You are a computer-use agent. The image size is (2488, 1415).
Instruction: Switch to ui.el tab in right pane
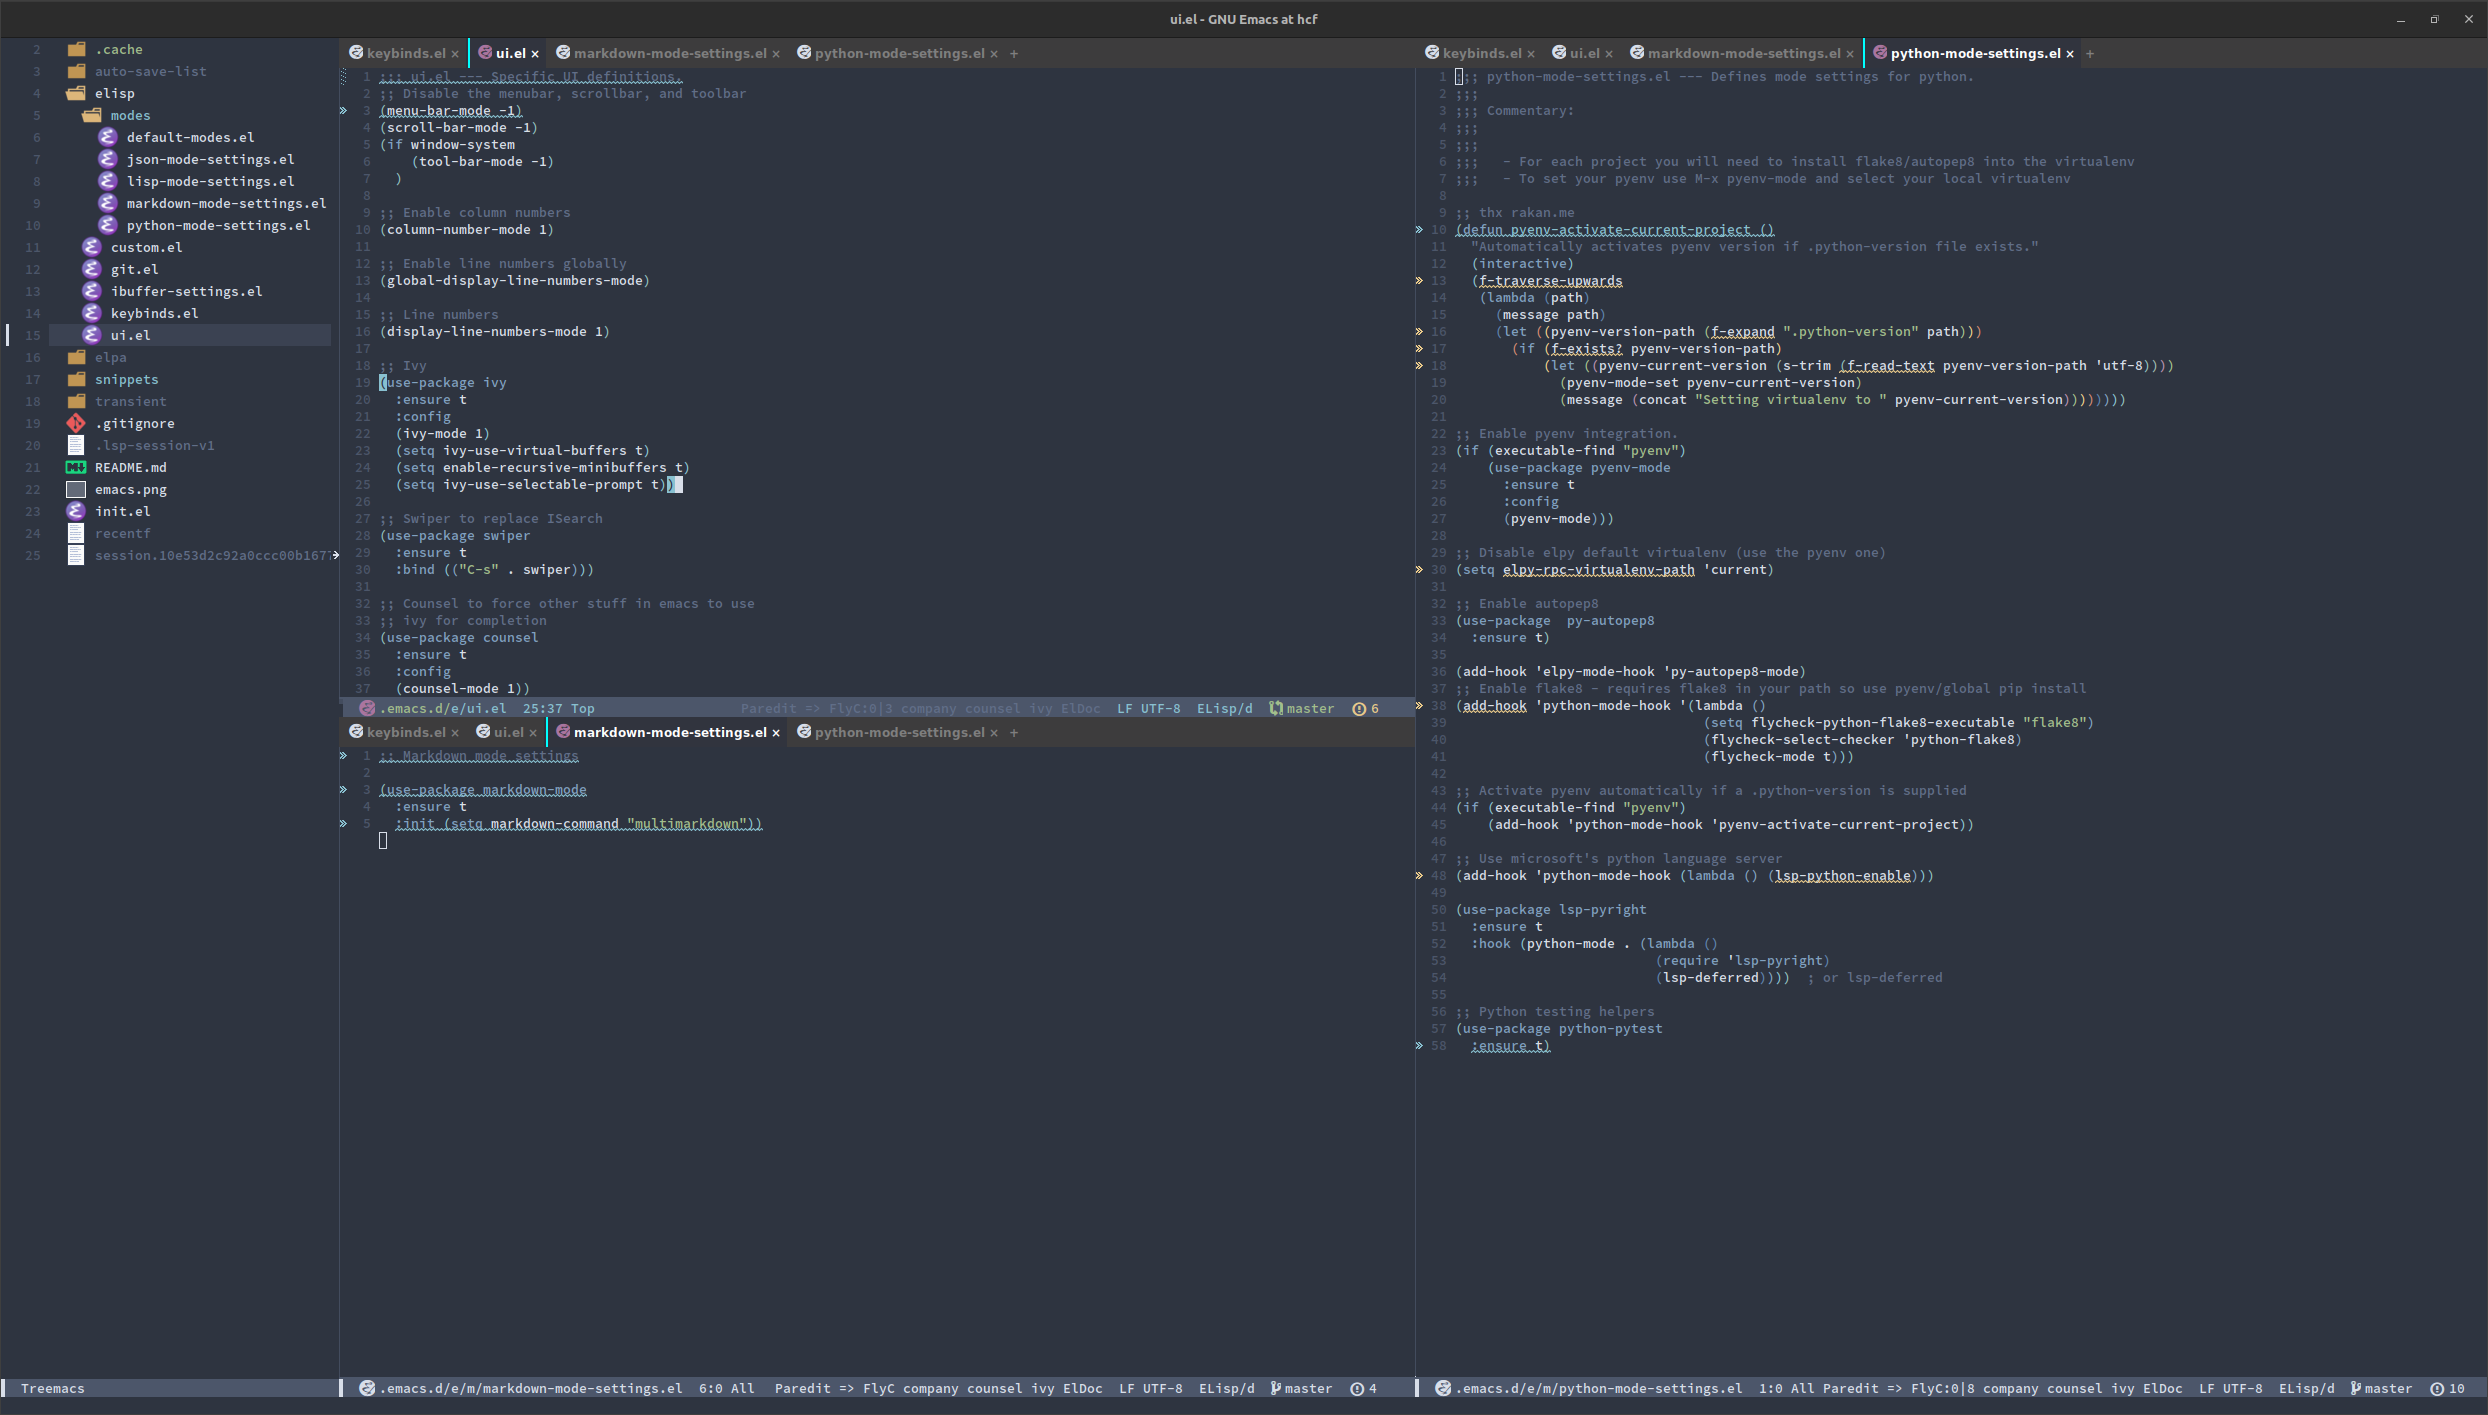pos(1585,53)
